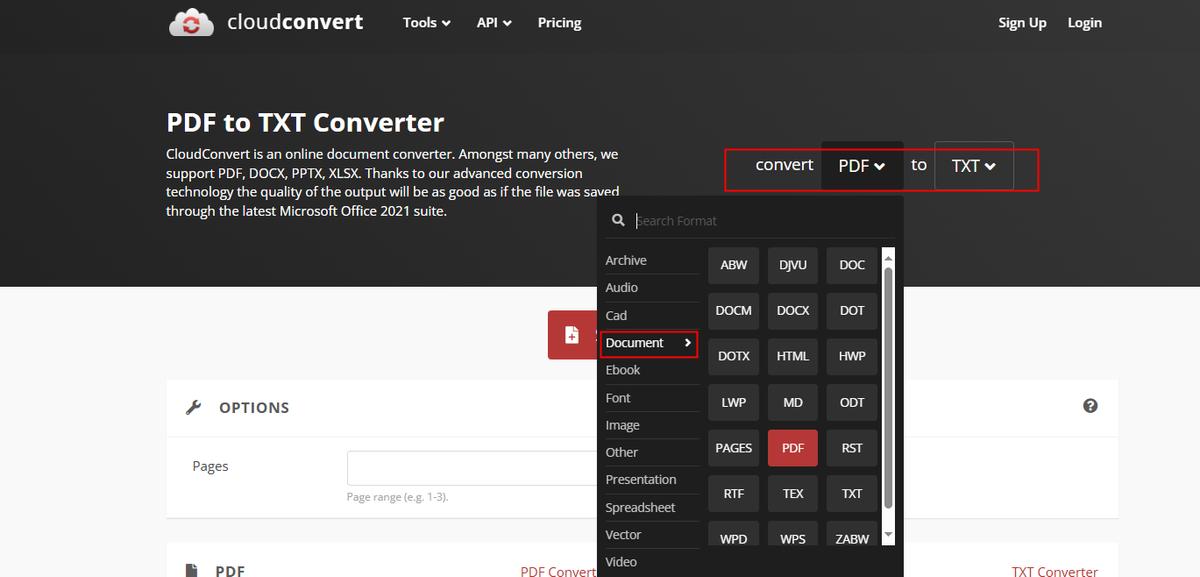Open the help question mark icon

coord(1090,406)
